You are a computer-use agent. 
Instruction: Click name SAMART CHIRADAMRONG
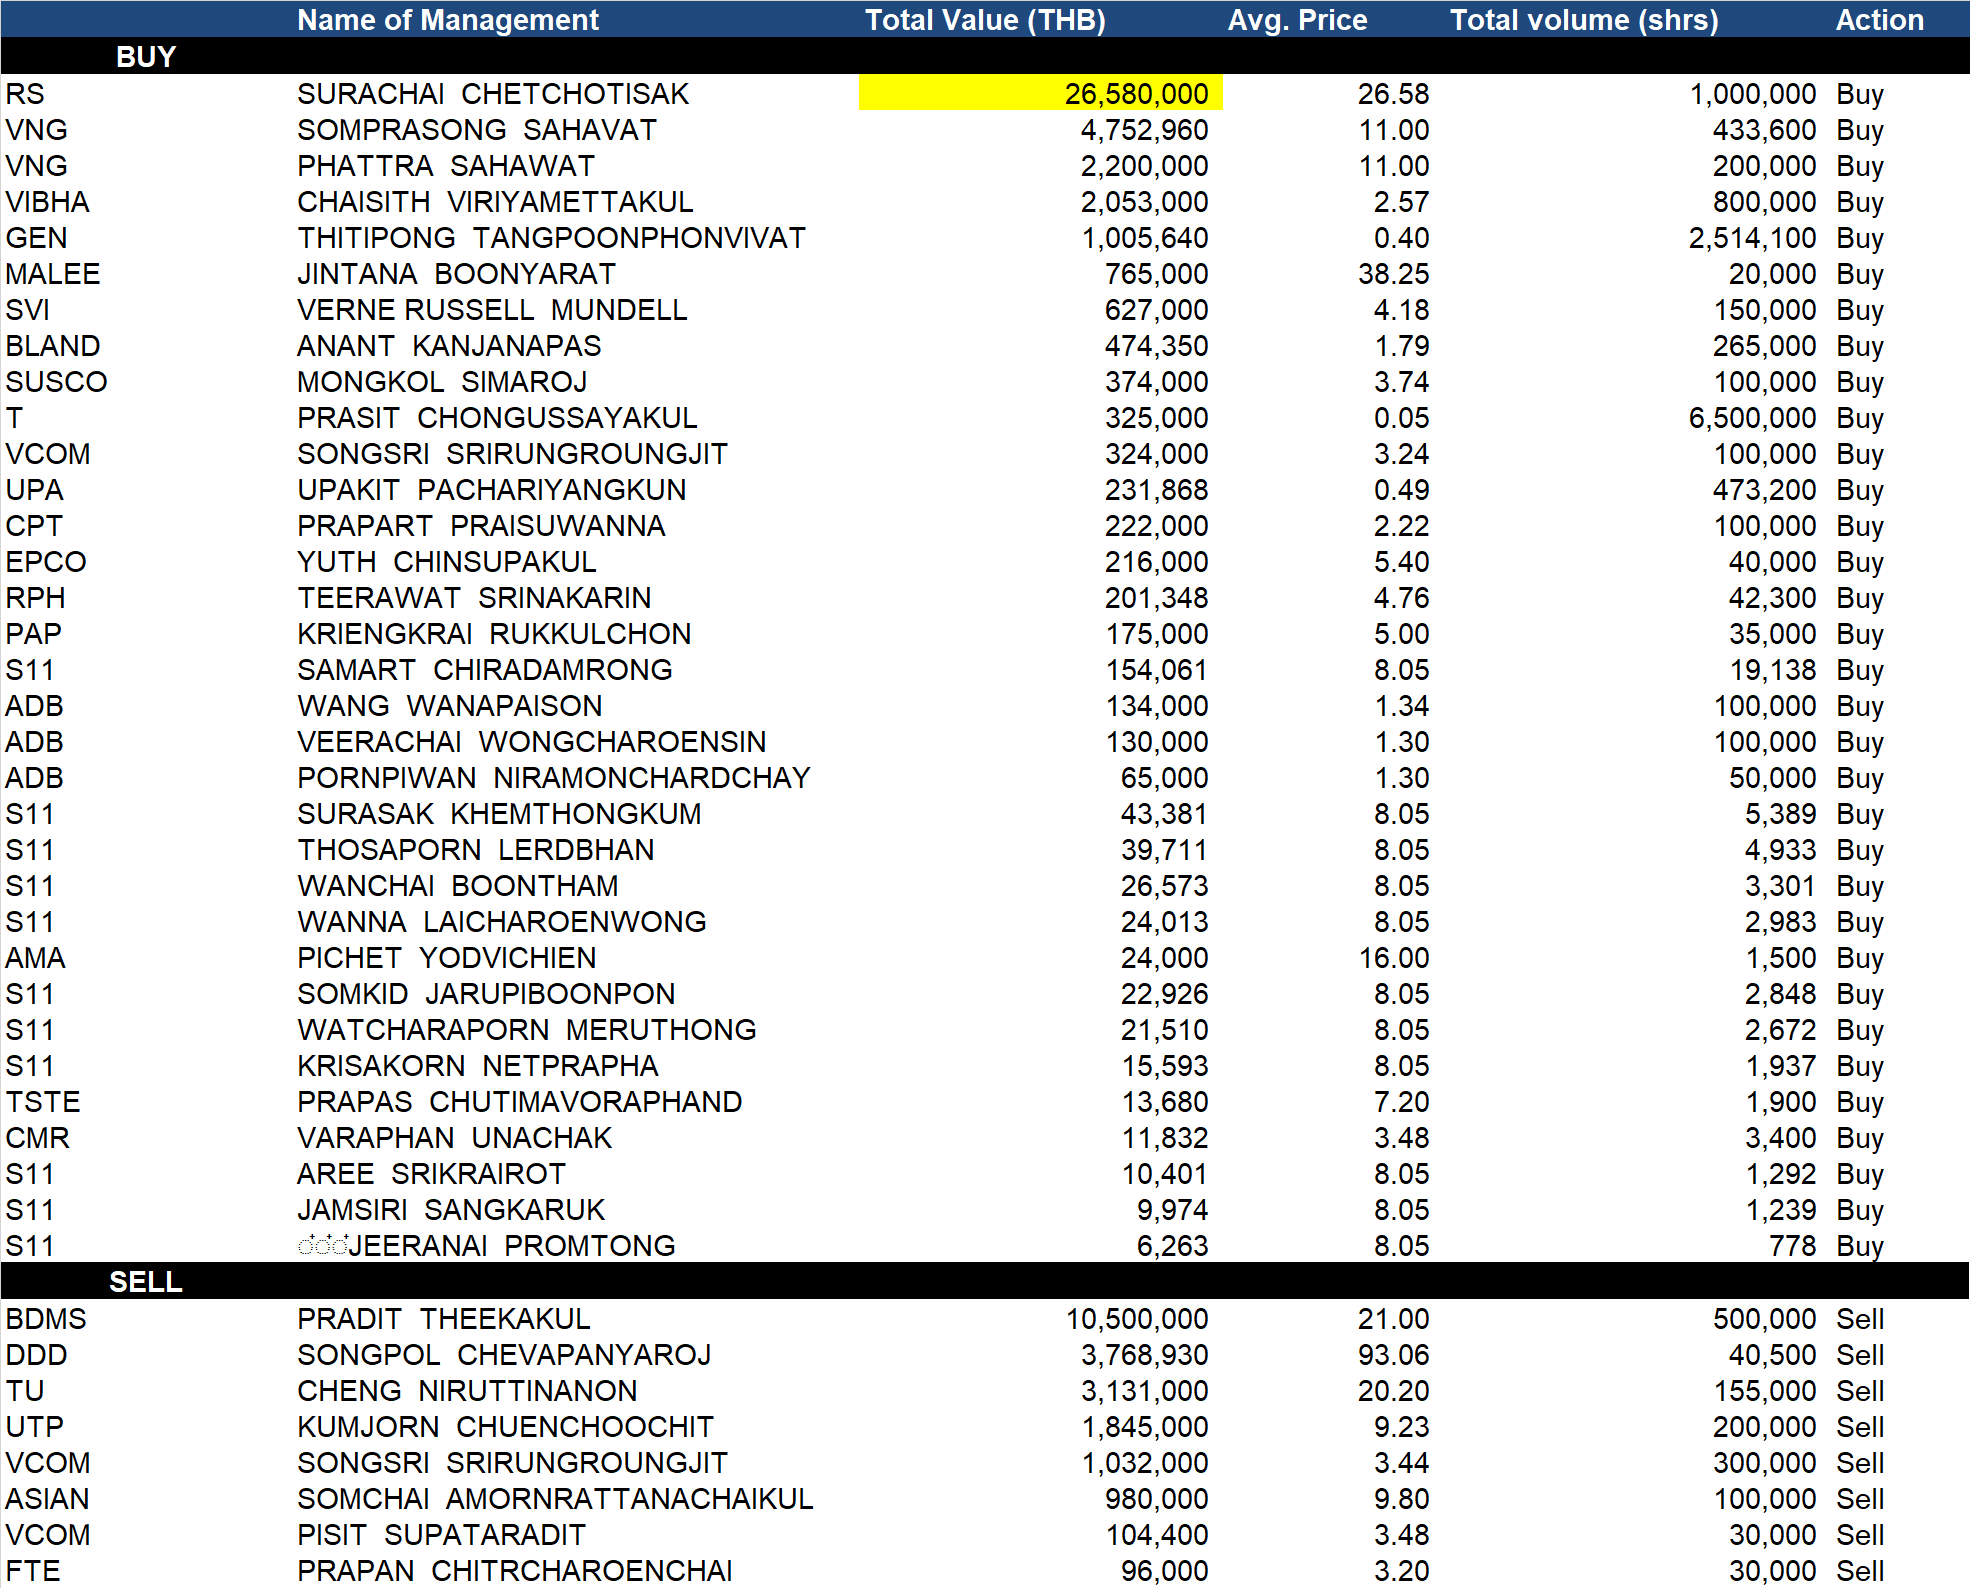(x=485, y=670)
